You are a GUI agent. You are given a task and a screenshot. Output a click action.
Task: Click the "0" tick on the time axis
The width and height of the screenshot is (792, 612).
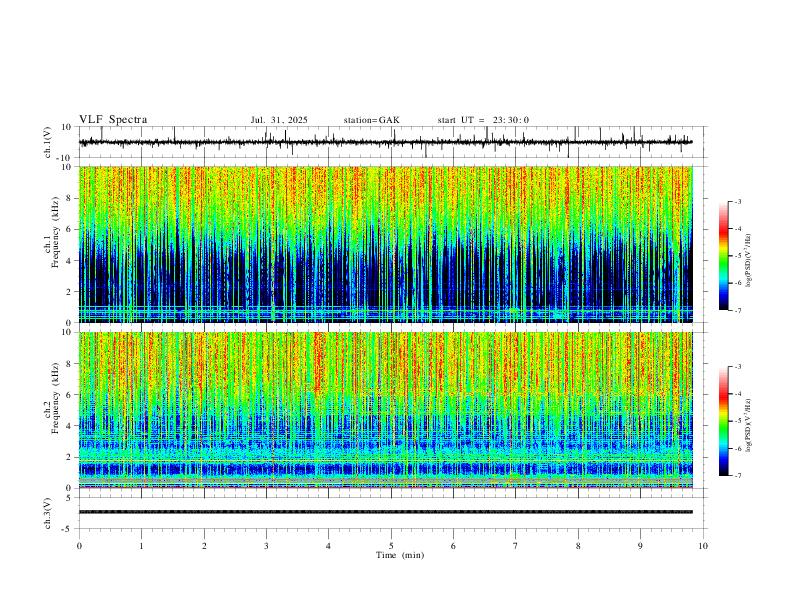click(x=79, y=546)
